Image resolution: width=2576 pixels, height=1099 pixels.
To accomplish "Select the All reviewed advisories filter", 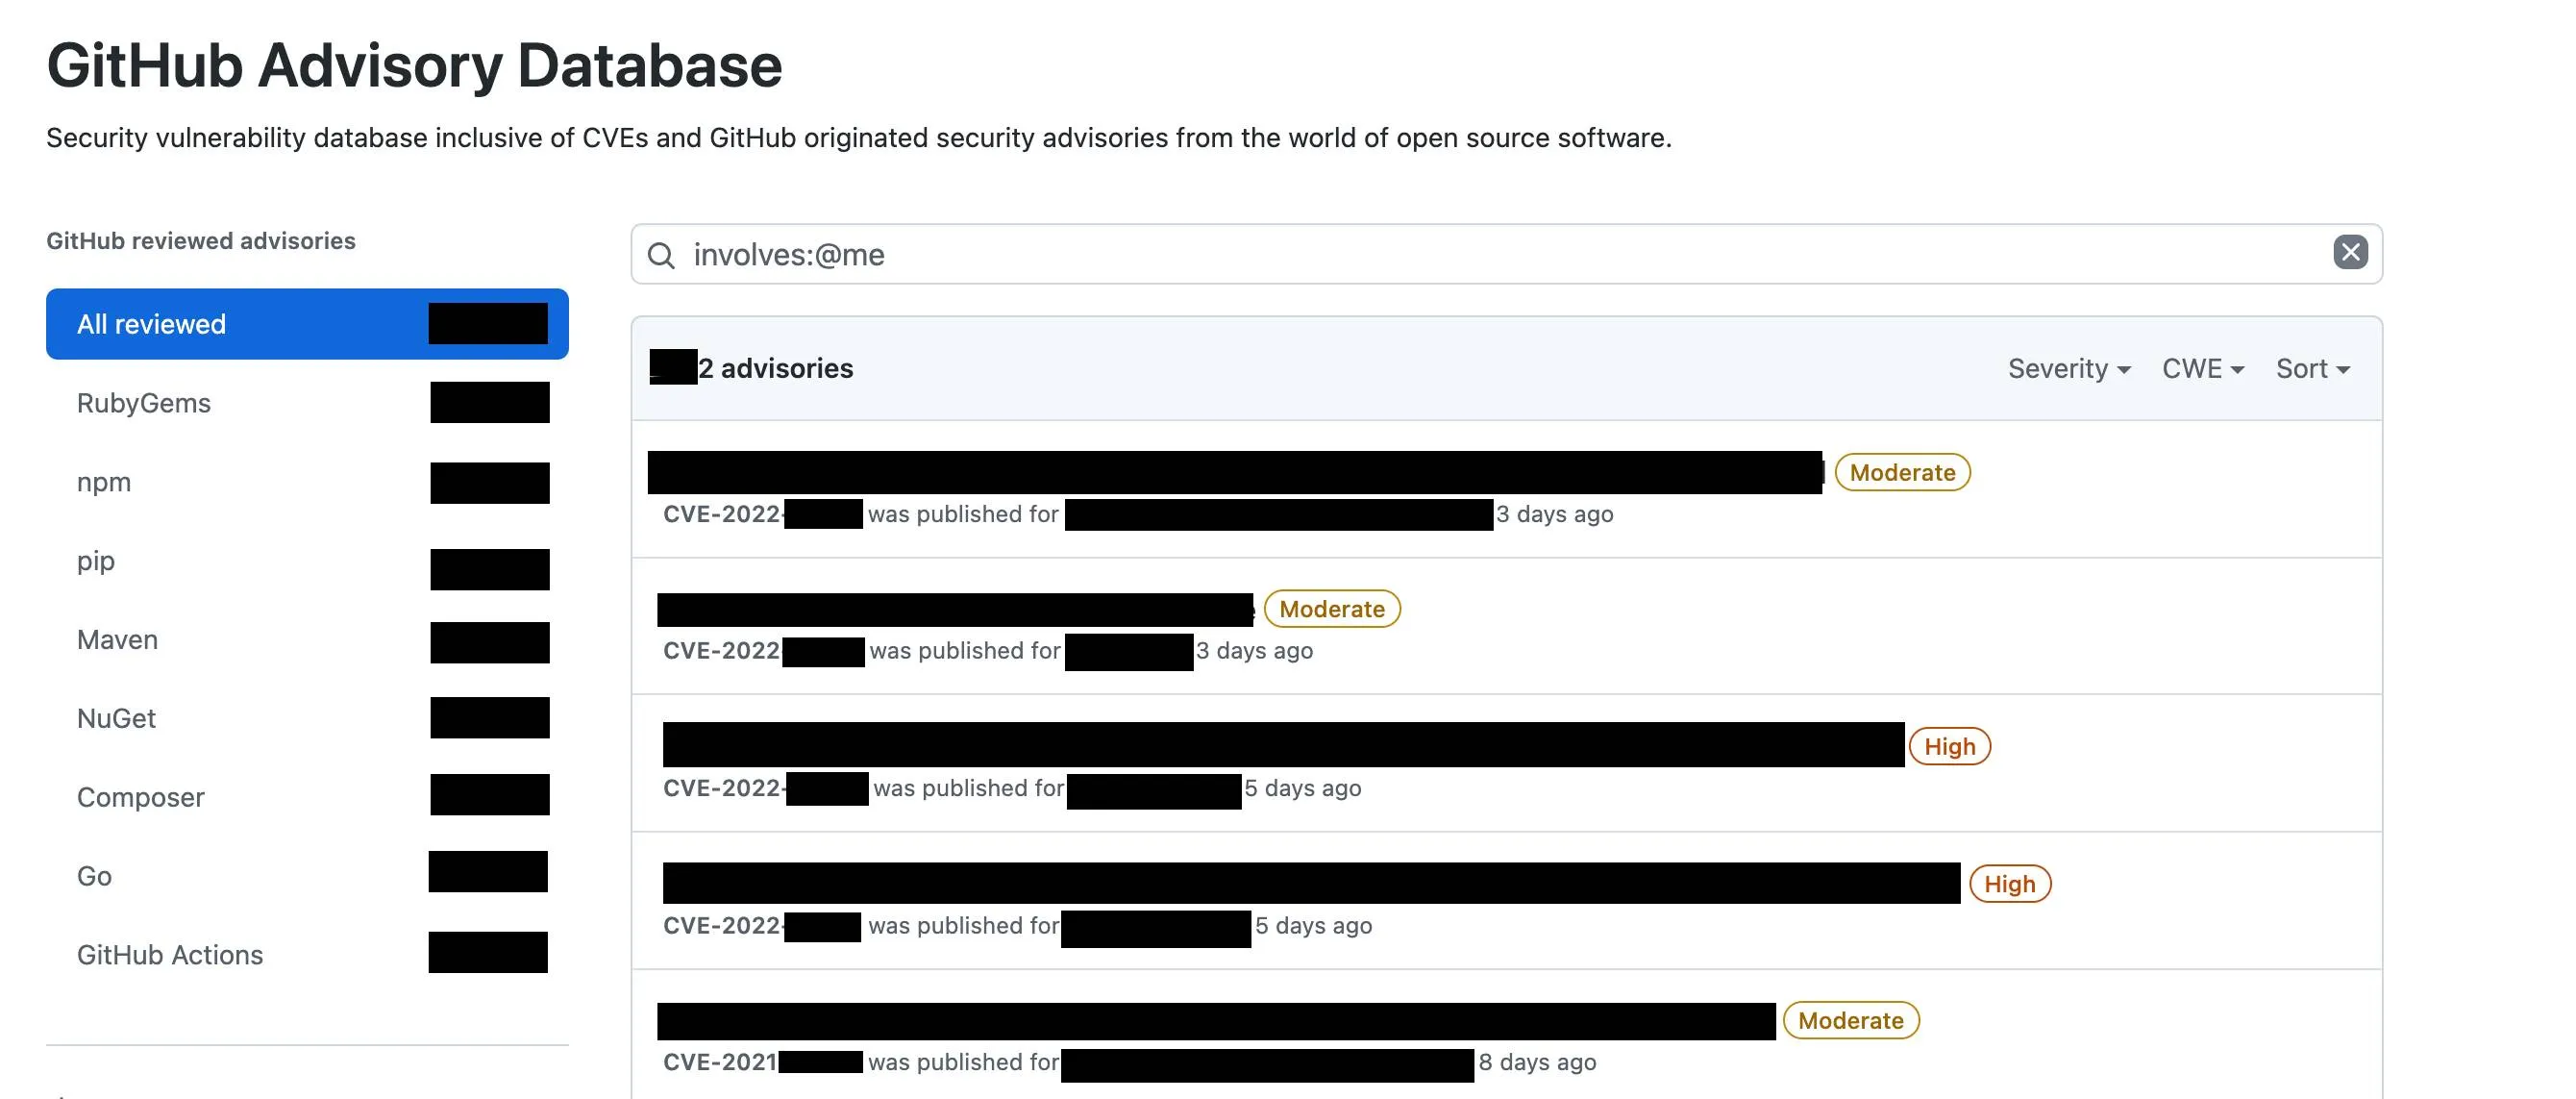I will [x=150, y=323].
